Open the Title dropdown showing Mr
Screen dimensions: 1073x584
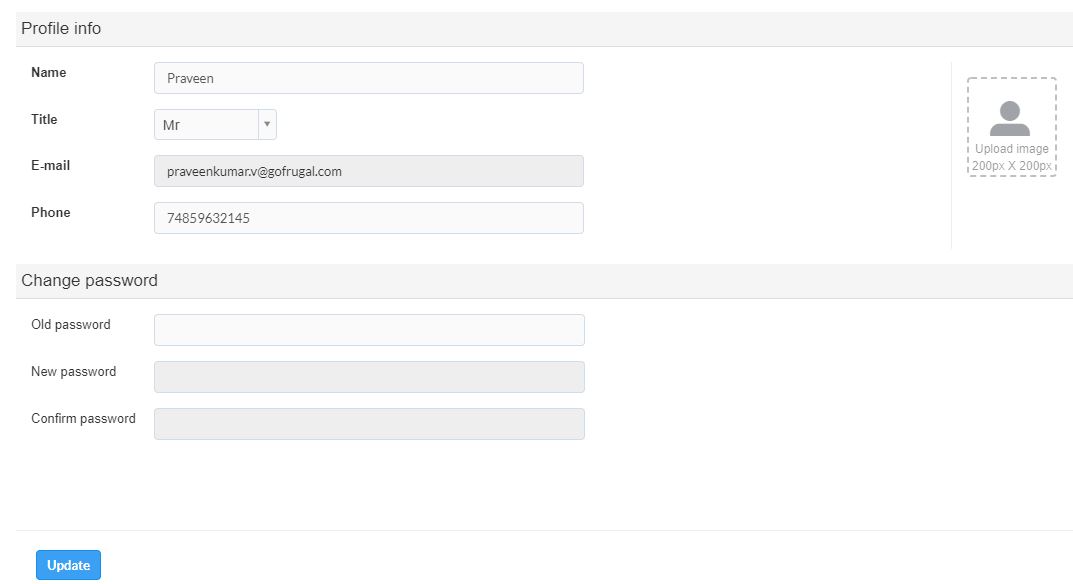pyautogui.click(x=206, y=125)
